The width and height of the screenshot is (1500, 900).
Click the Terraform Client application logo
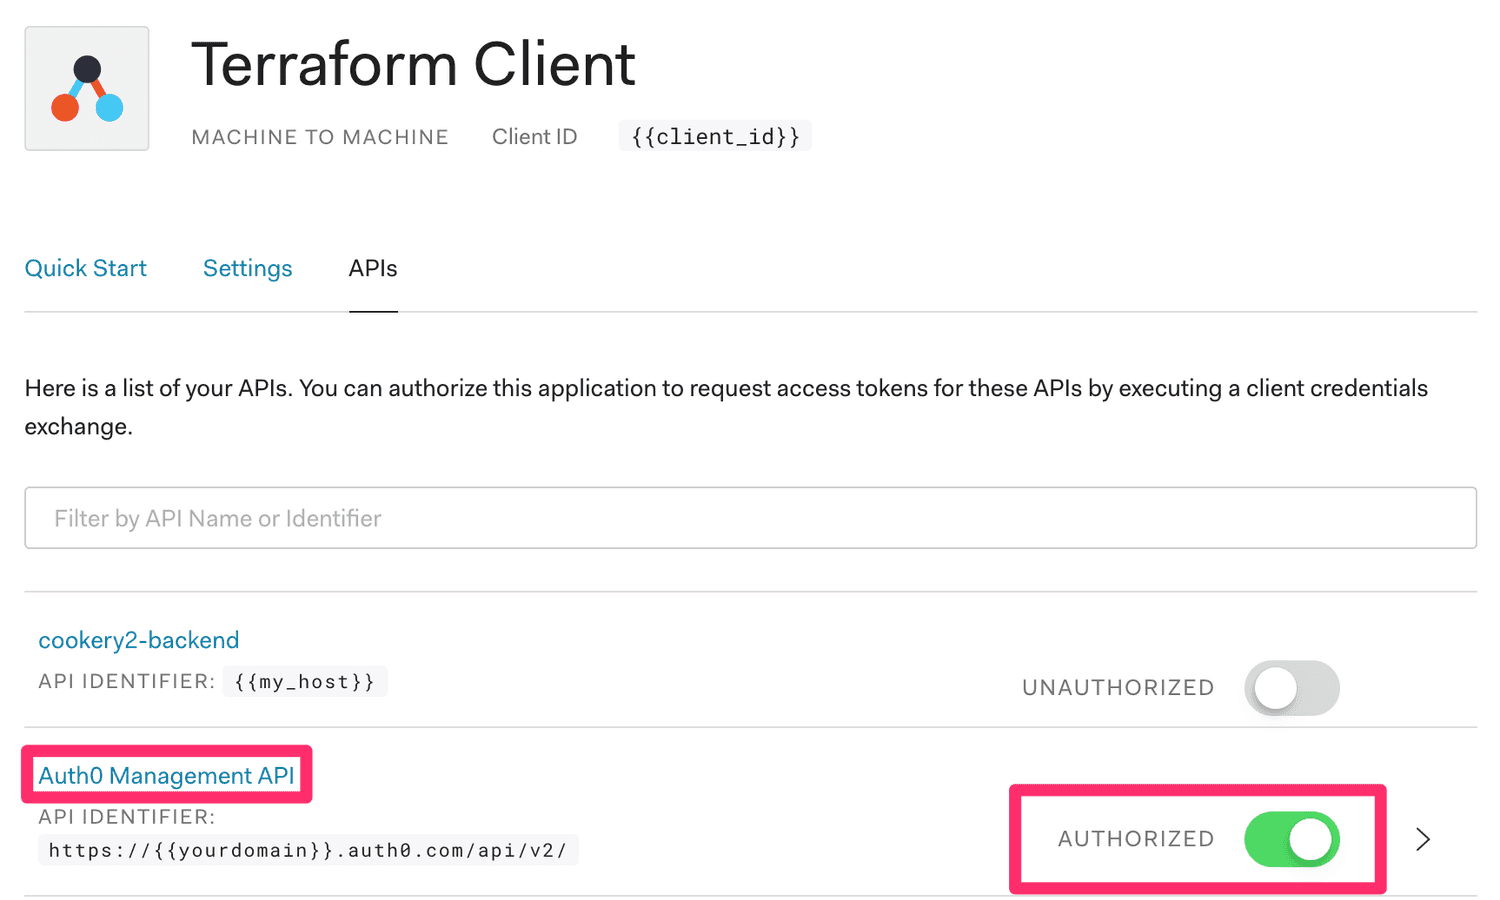[87, 89]
